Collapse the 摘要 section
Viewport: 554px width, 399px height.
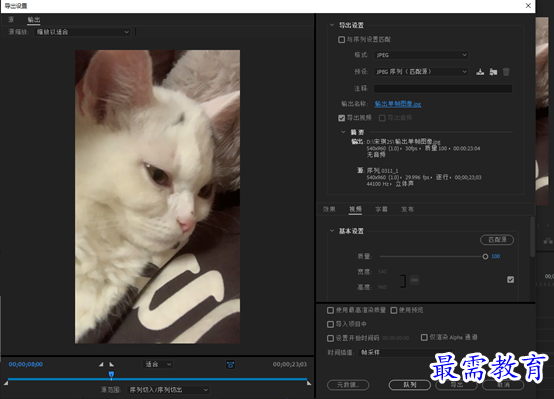pyautogui.click(x=343, y=132)
